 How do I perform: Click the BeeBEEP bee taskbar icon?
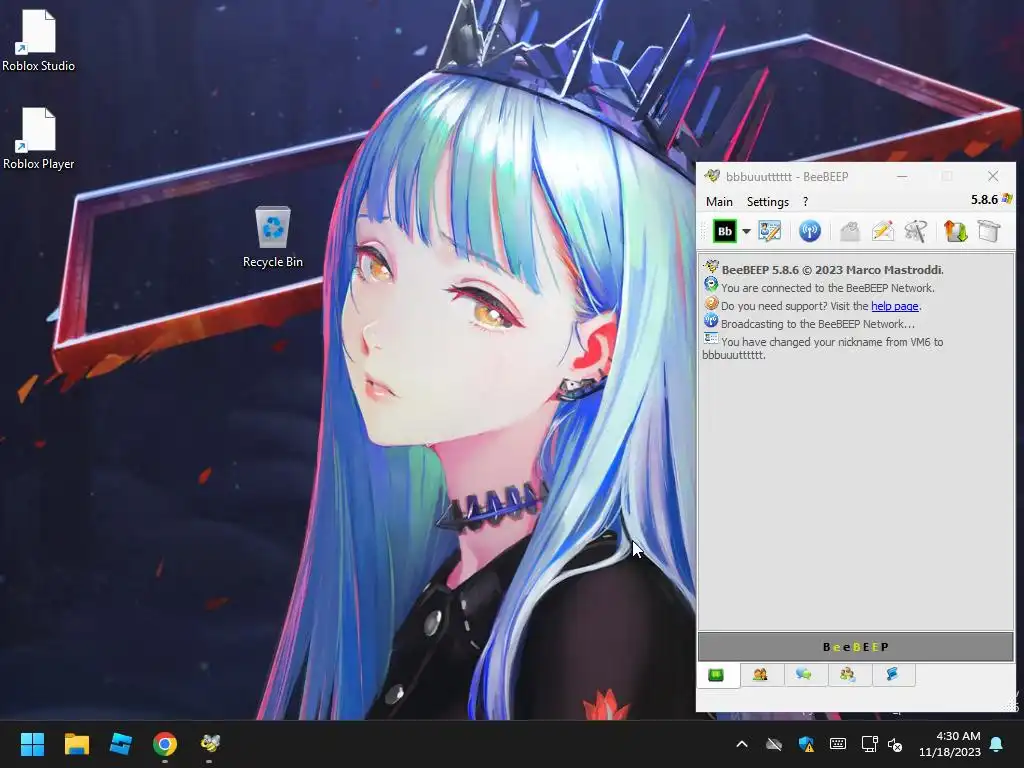tap(210, 744)
